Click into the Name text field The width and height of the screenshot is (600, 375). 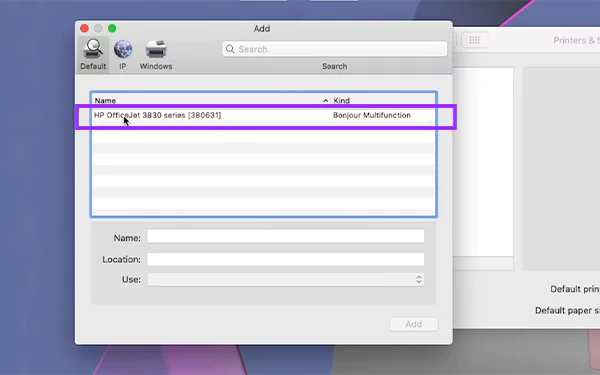(x=285, y=236)
